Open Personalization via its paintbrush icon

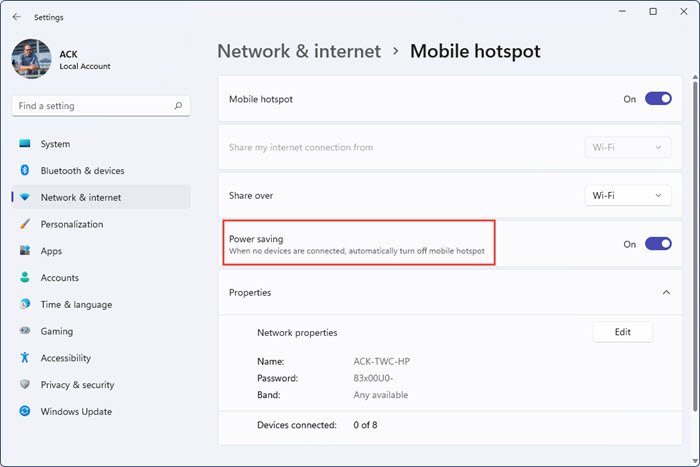tap(25, 224)
